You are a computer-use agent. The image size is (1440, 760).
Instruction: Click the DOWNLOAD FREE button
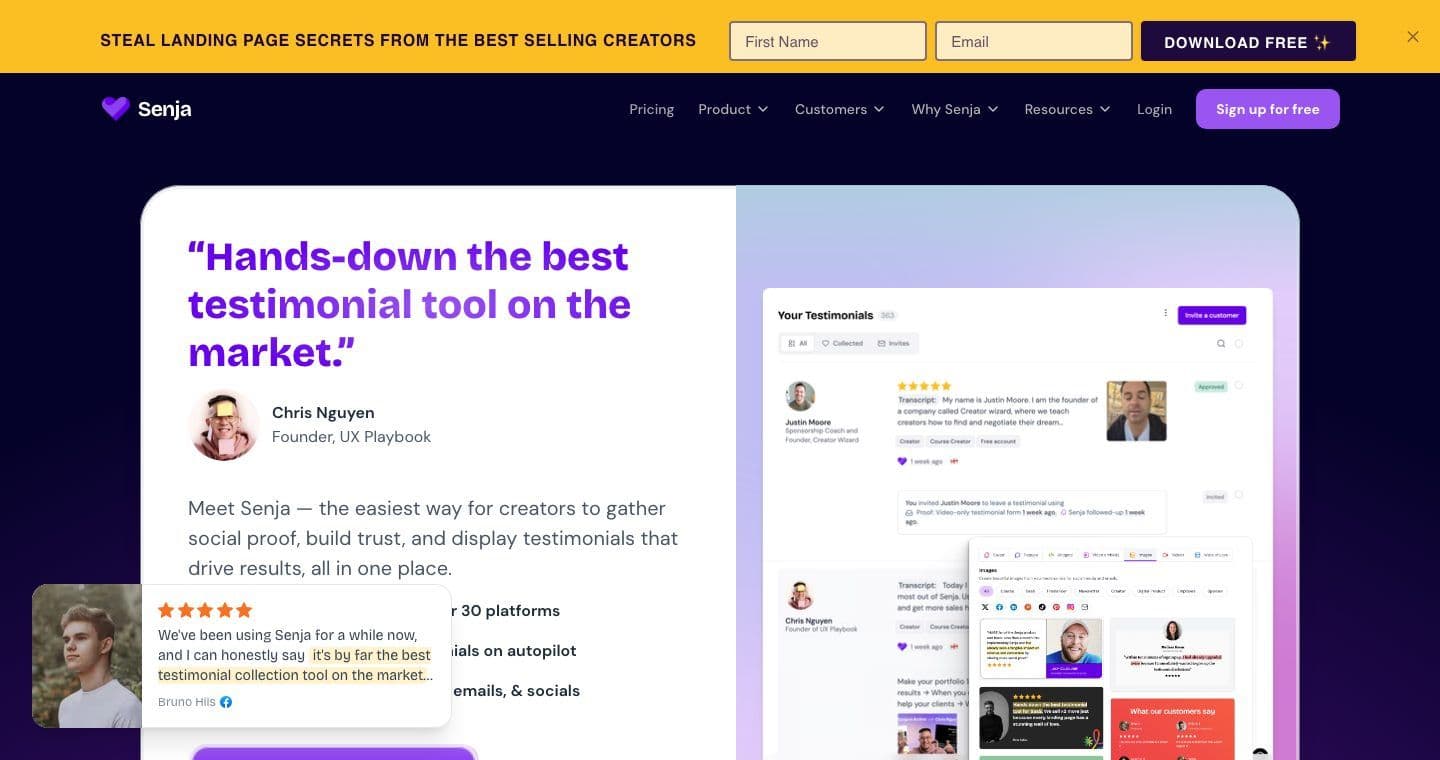(1248, 41)
